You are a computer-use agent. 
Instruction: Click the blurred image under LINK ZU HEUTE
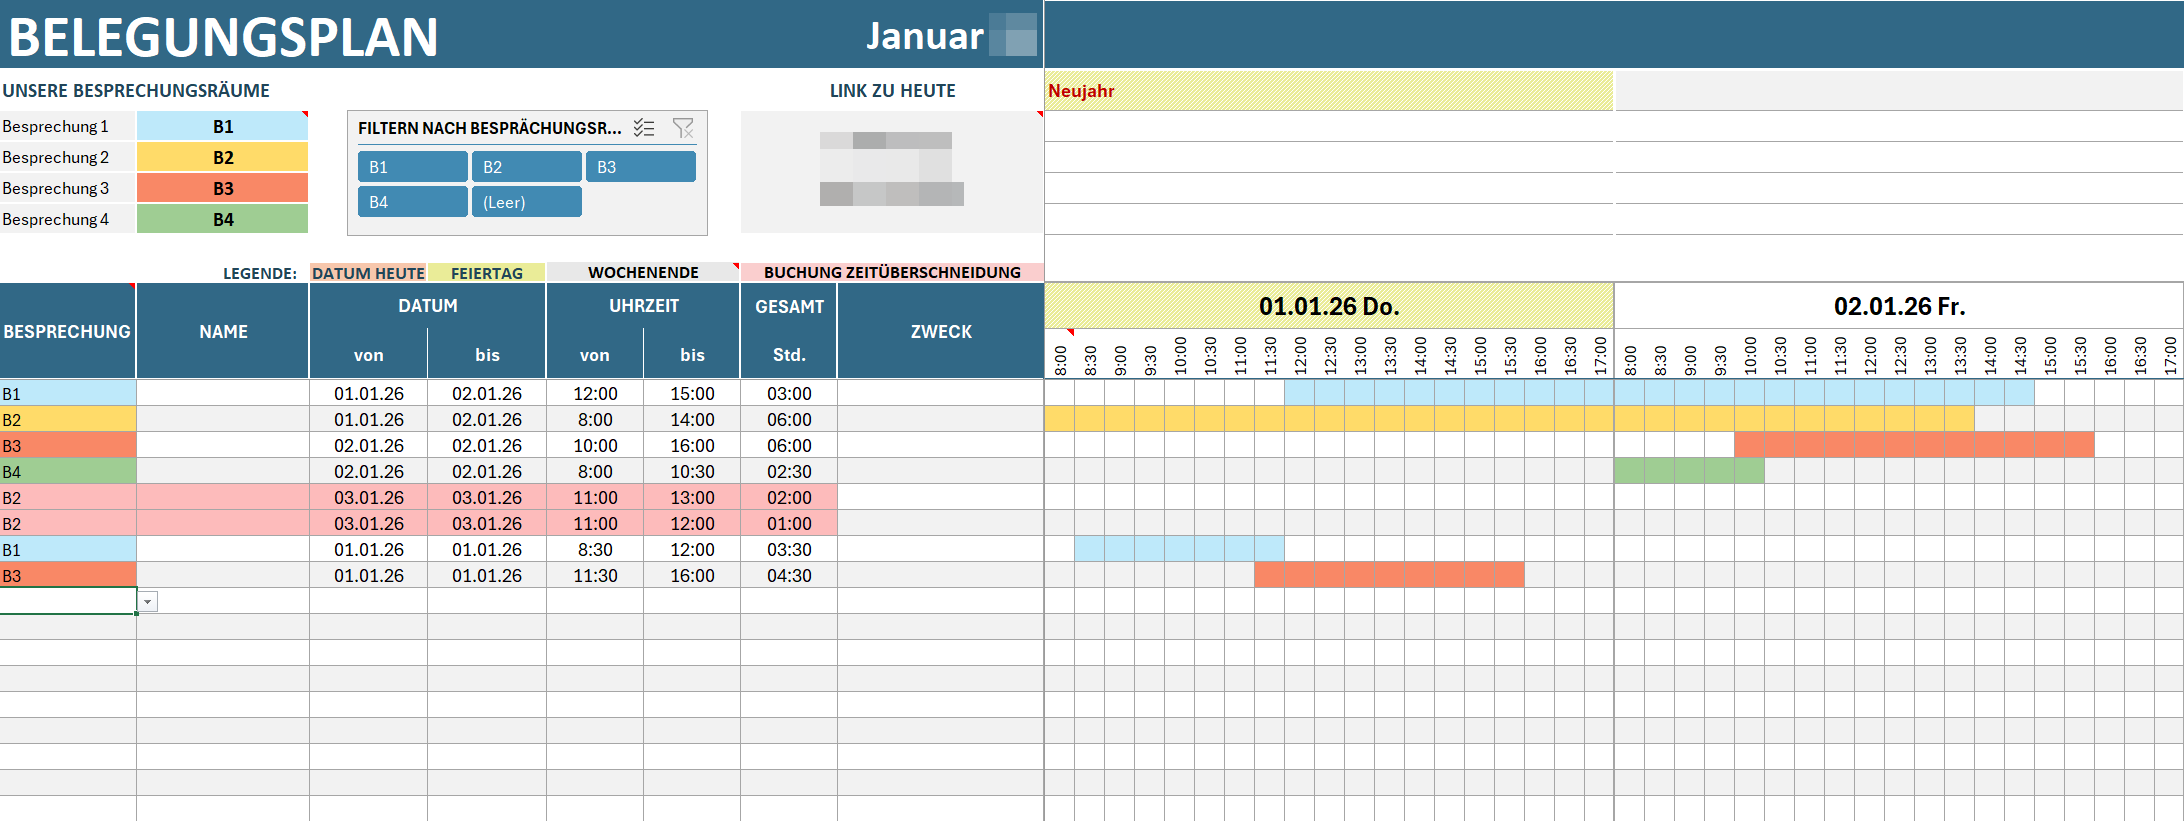click(x=891, y=168)
